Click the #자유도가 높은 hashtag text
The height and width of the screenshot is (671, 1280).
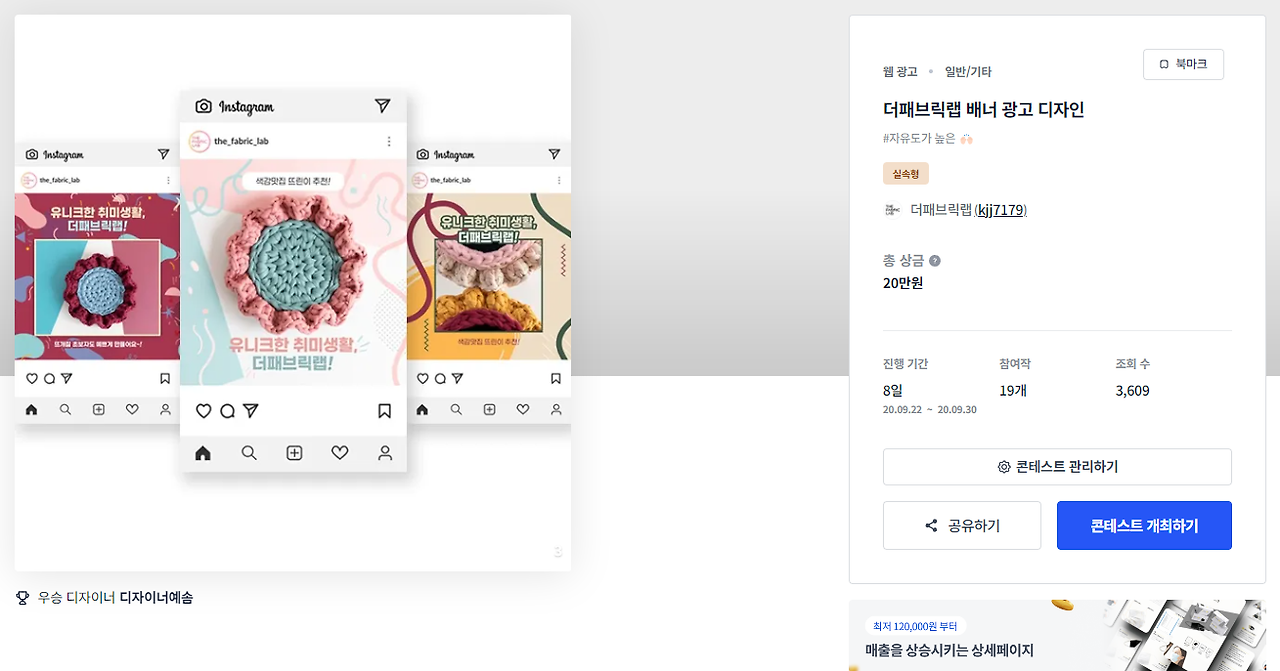(919, 139)
